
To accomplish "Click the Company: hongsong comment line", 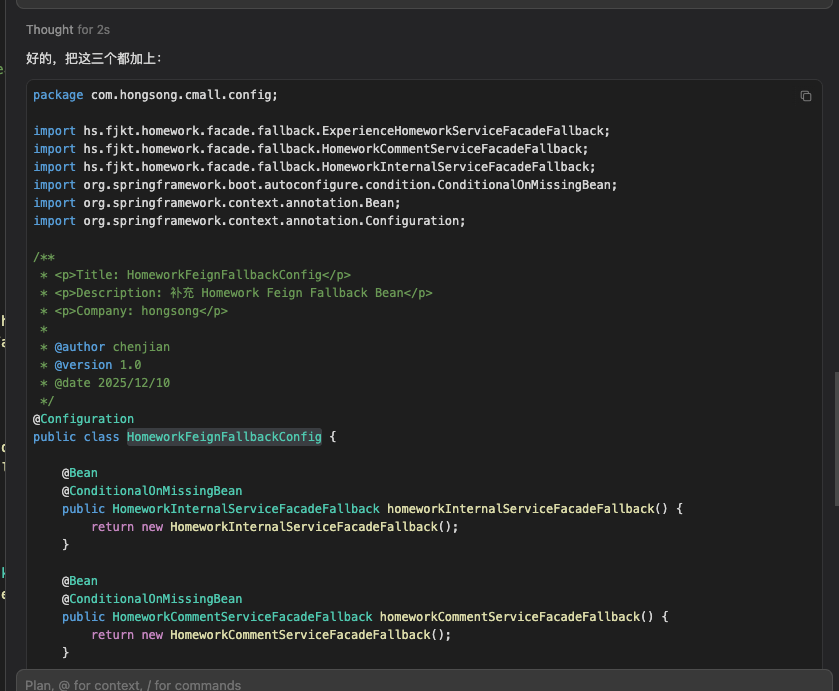I will tap(134, 311).
